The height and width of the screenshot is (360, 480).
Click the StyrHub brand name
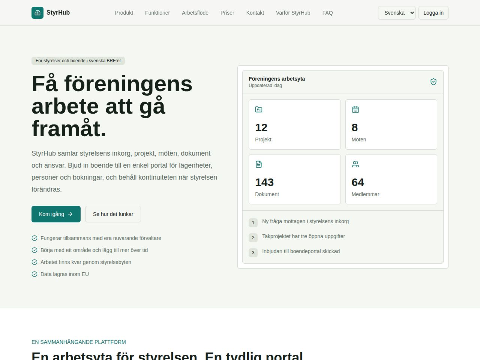(x=58, y=13)
